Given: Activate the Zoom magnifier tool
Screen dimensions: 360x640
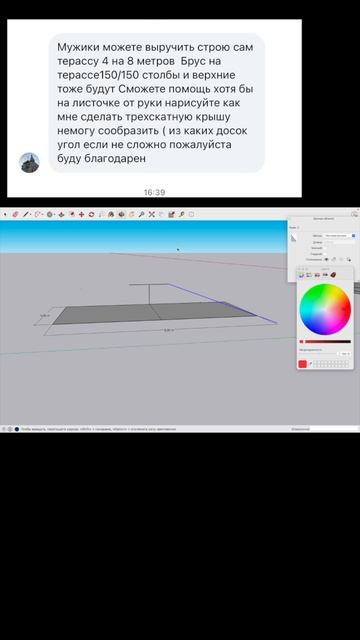Looking at the screenshot, I should pos(142,214).
